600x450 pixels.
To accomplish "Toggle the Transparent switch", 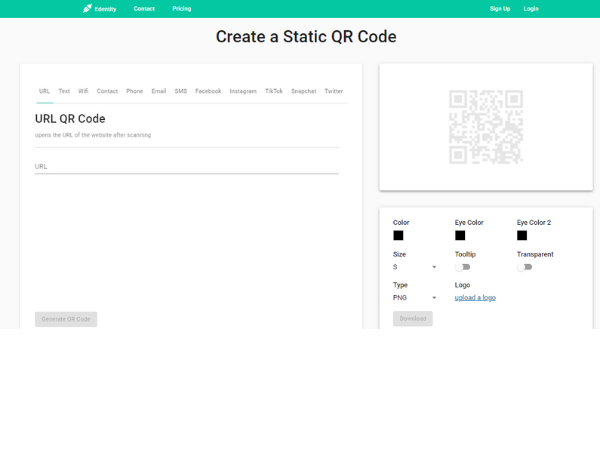I will (525, 267).
